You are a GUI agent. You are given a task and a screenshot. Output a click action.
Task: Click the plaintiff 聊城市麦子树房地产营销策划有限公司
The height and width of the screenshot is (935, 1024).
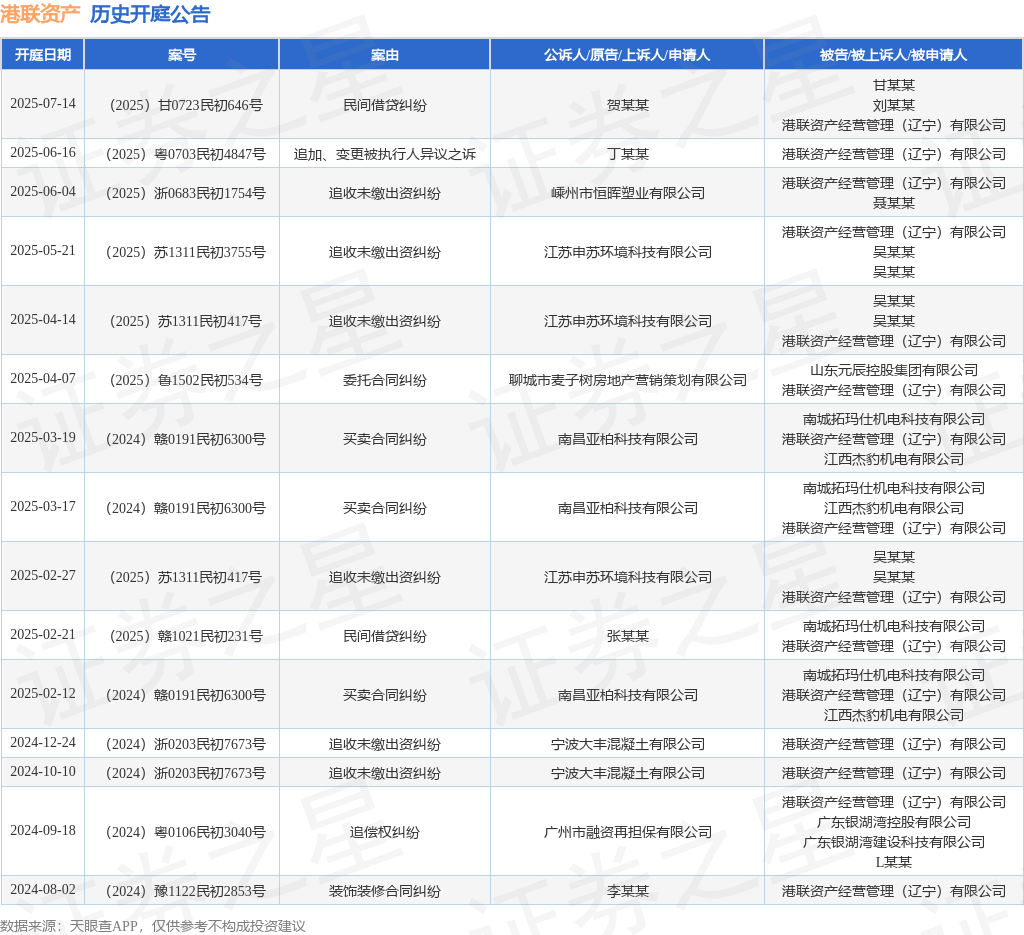[x=628, y=380]
